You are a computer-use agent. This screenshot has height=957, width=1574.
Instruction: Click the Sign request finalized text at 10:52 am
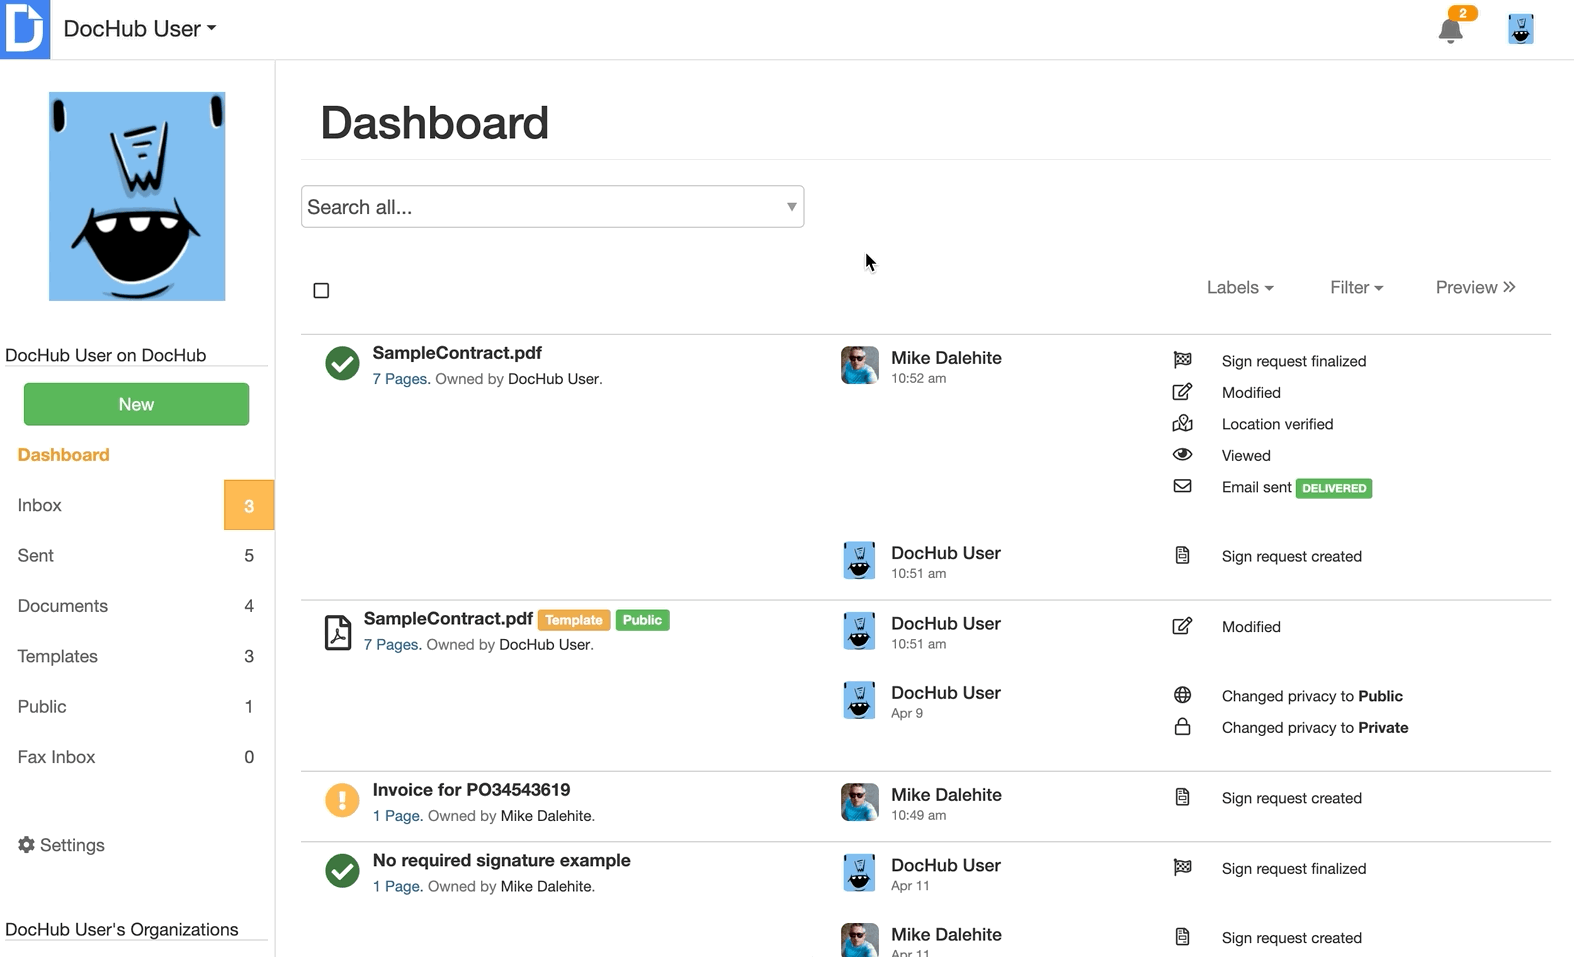tap(1294, 361)
